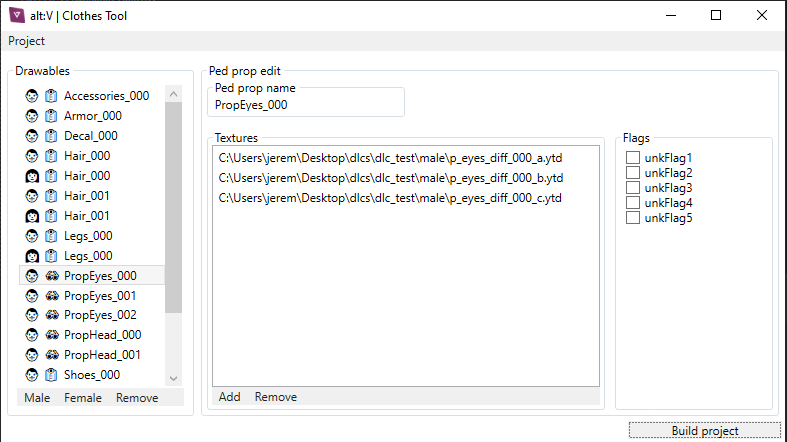Click Remove below the Textures list
This screenshot has width=787, height=442.
click(276, 397)
